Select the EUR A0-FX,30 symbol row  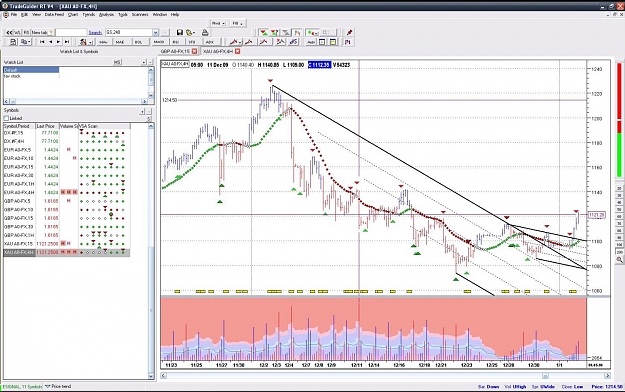(67, 175)
